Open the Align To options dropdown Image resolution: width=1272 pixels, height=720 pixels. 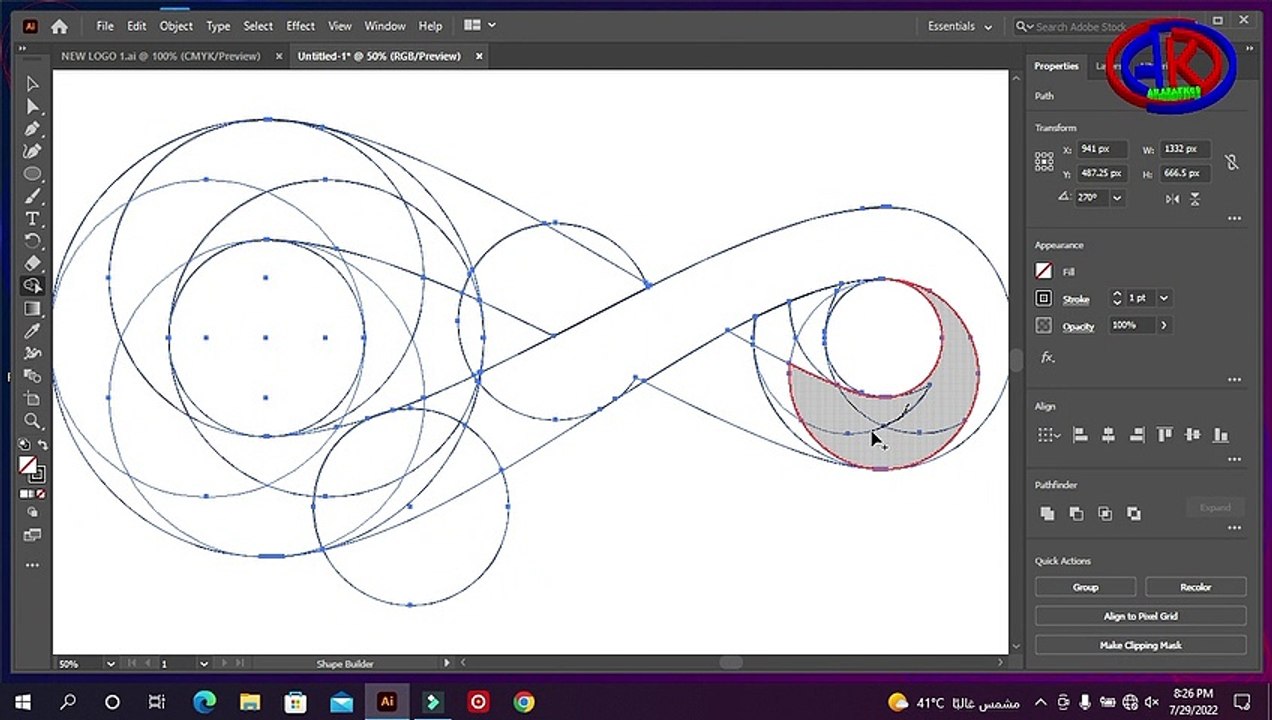coord(1048,435)
